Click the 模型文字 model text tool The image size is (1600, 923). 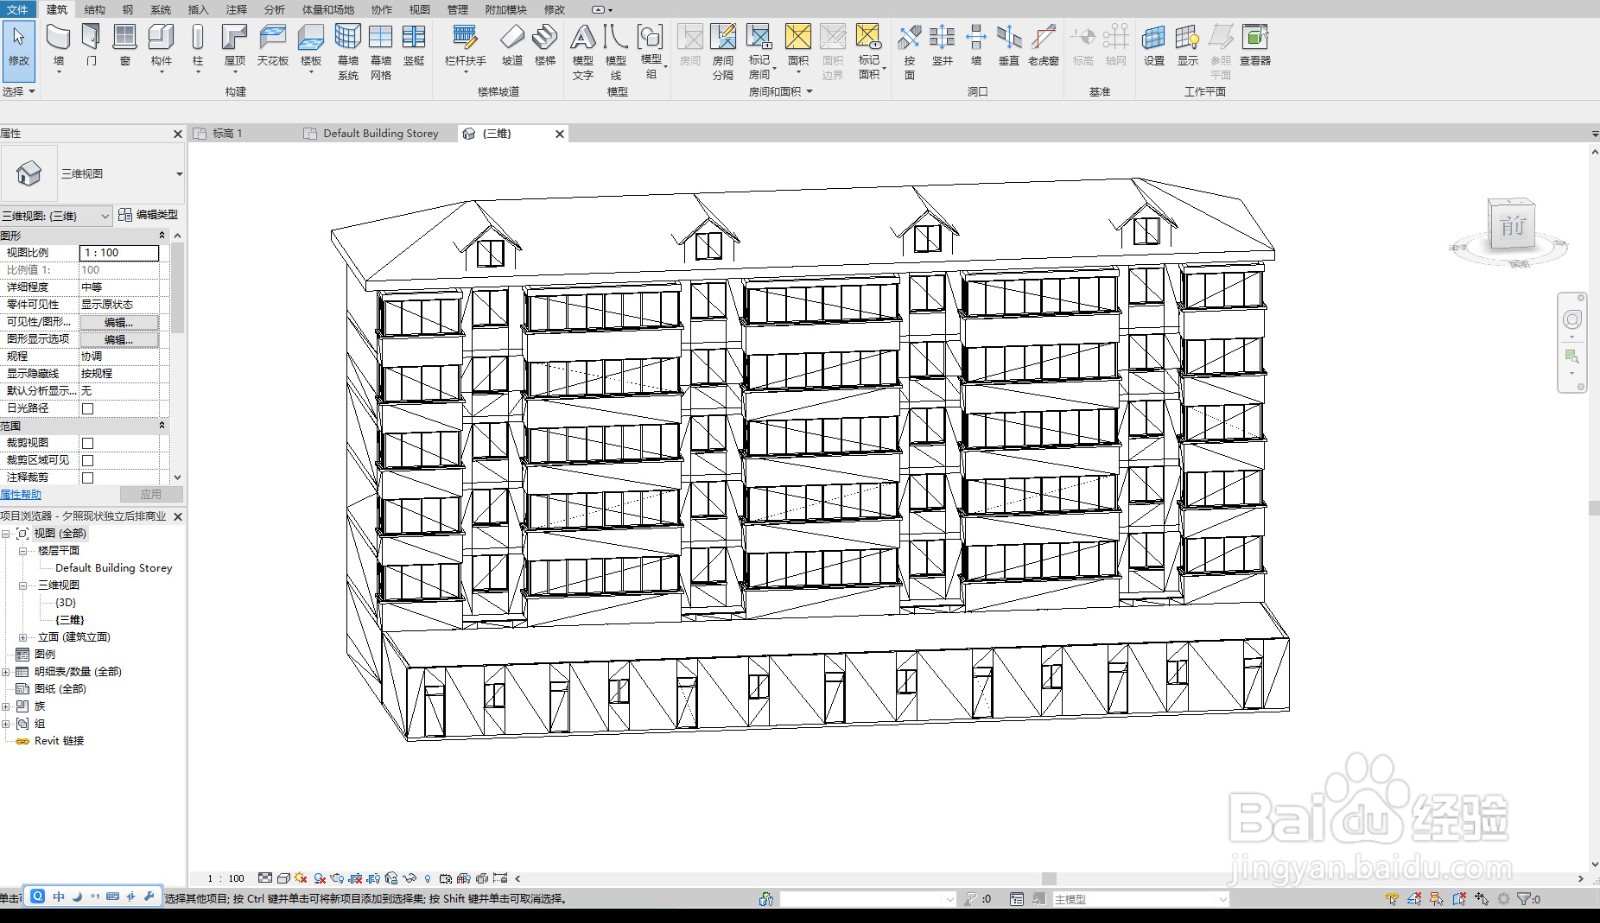click(583, 52)
